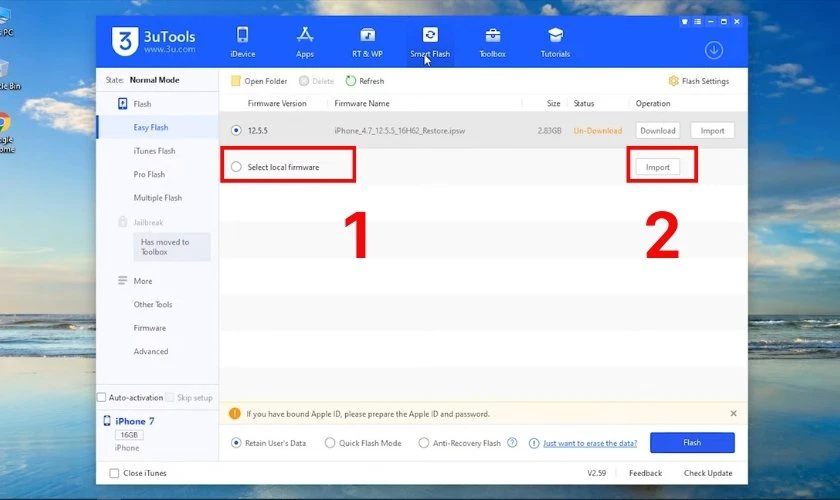Click the blue Flash button
The height and width of the screenshot is (500, 840).
[x=692, y=442]
